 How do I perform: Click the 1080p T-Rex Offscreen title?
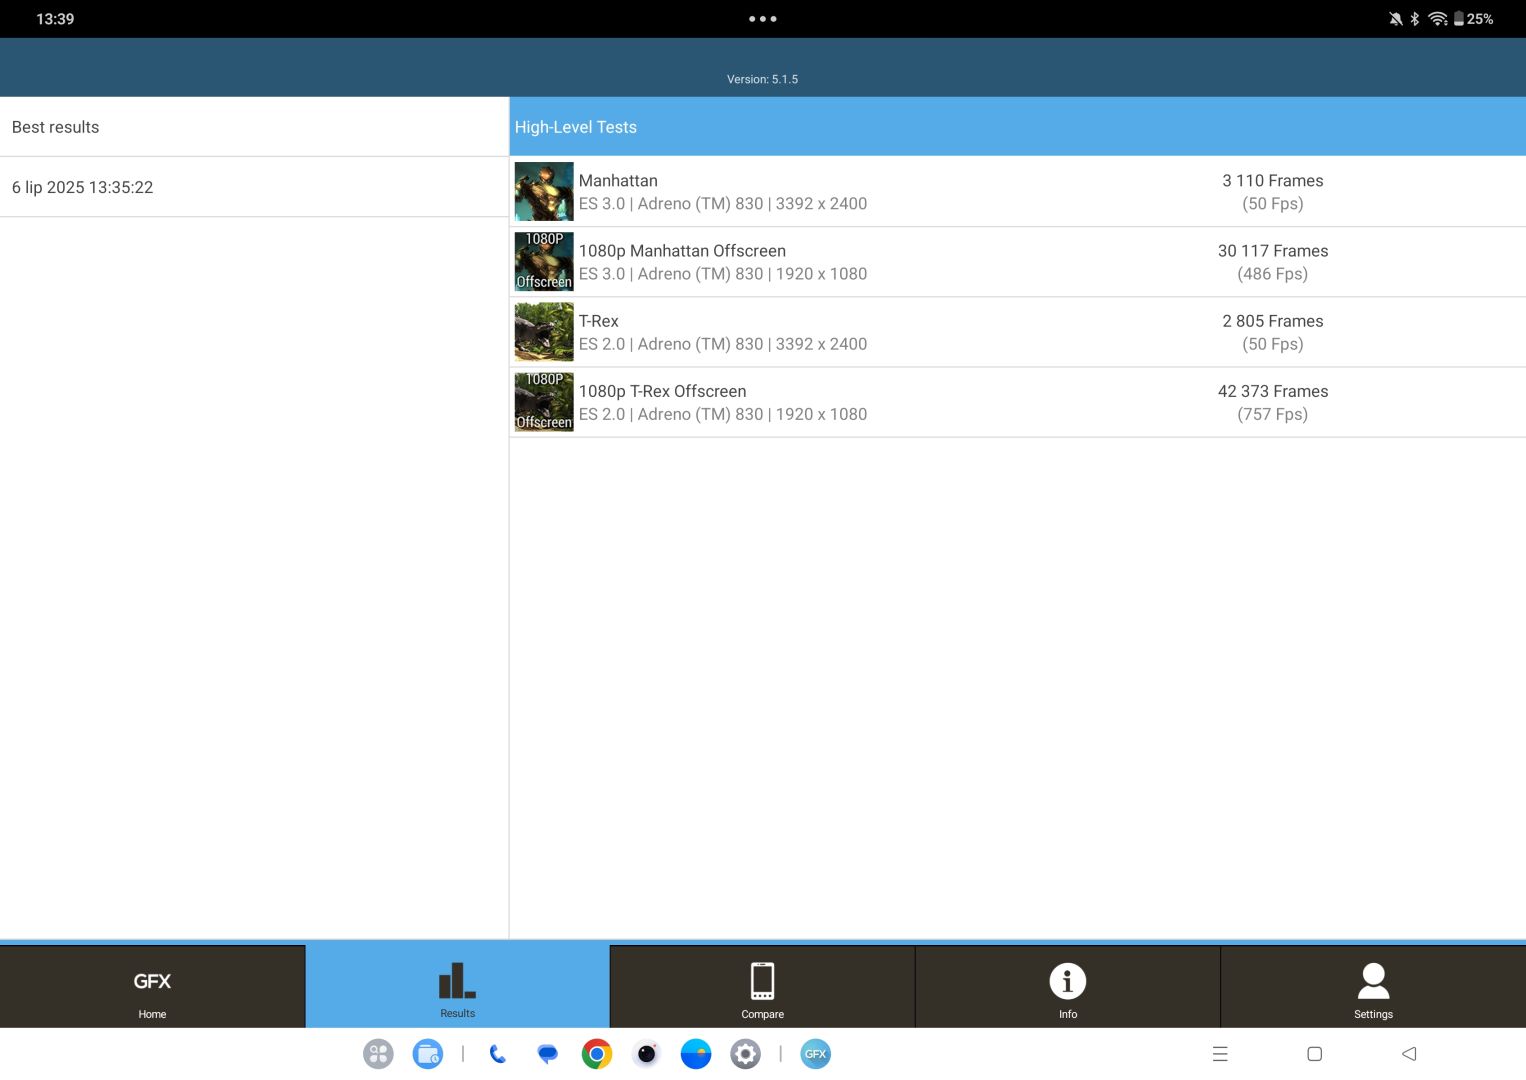662,391
